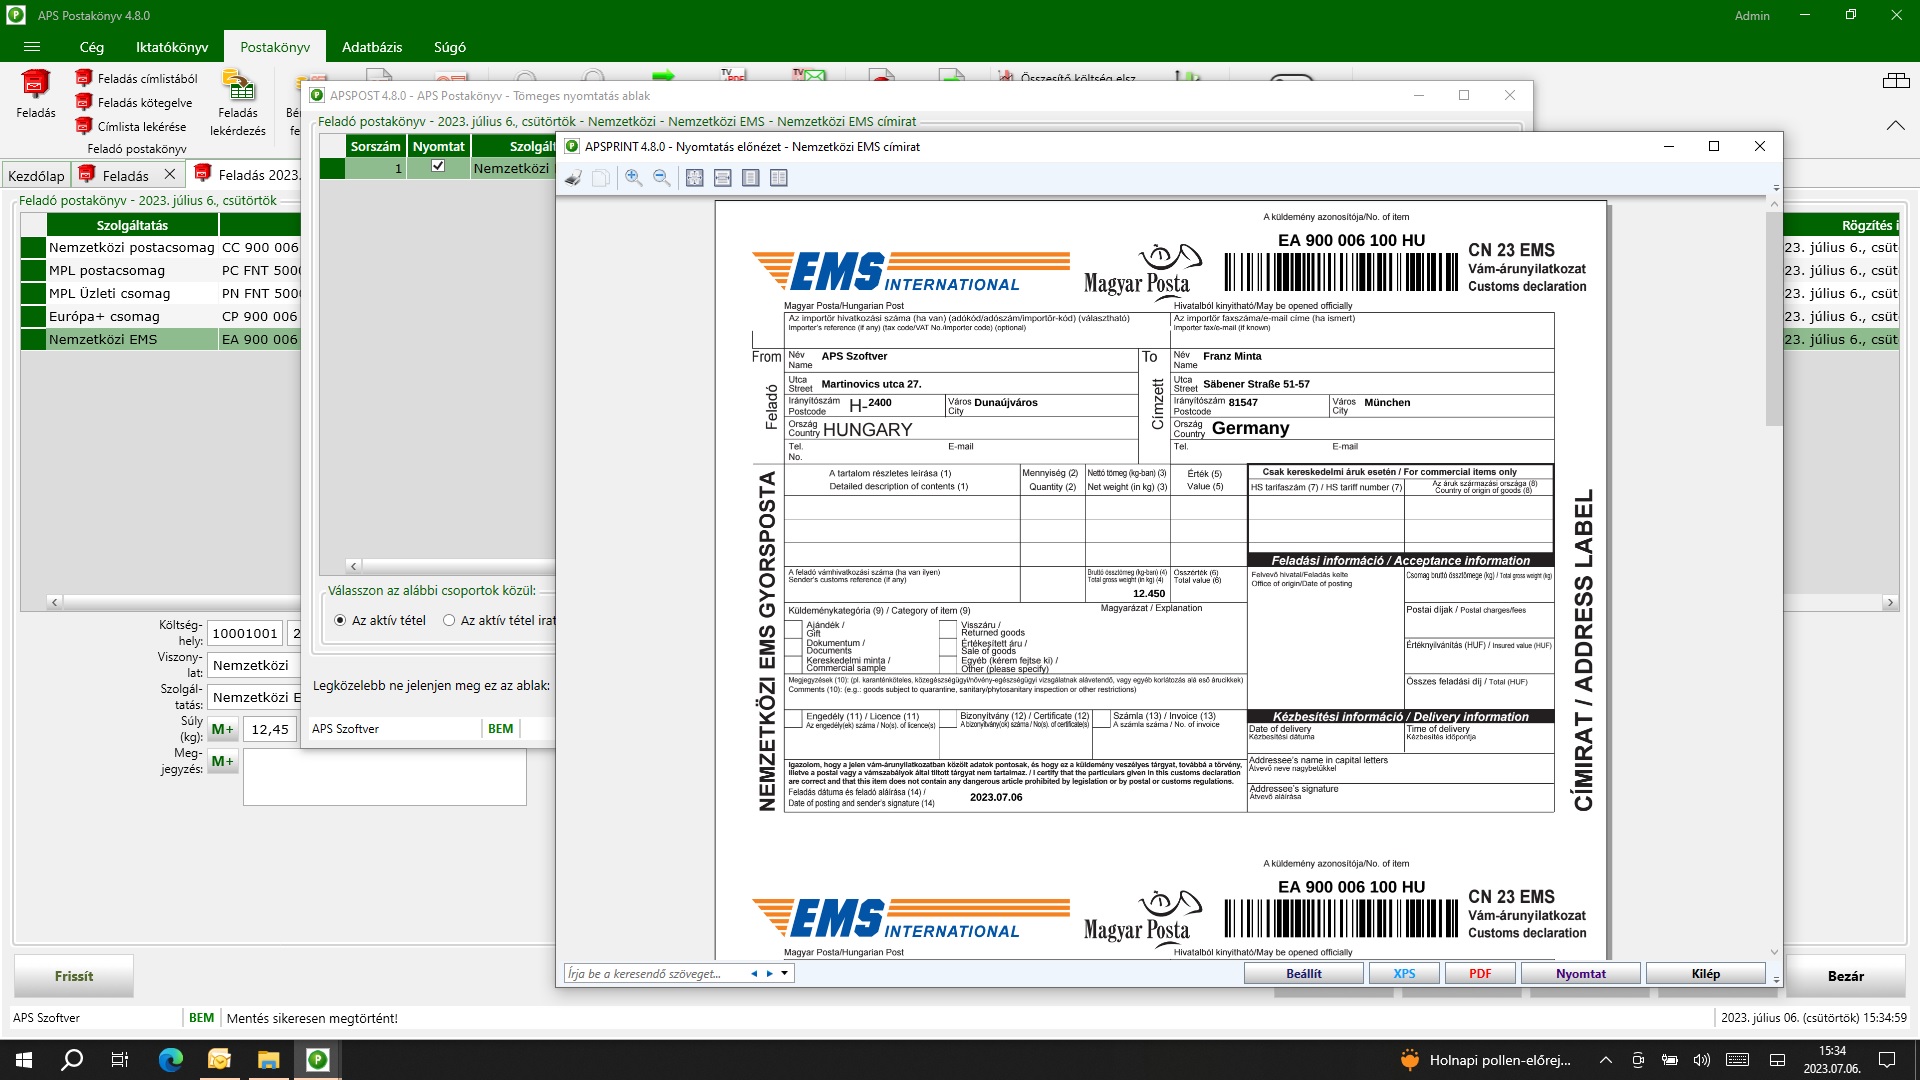Image resolution: width=1920 pixels, height=1080 pixels.
Task: Click the Beállít button
Action: [x=1303, y=974]
